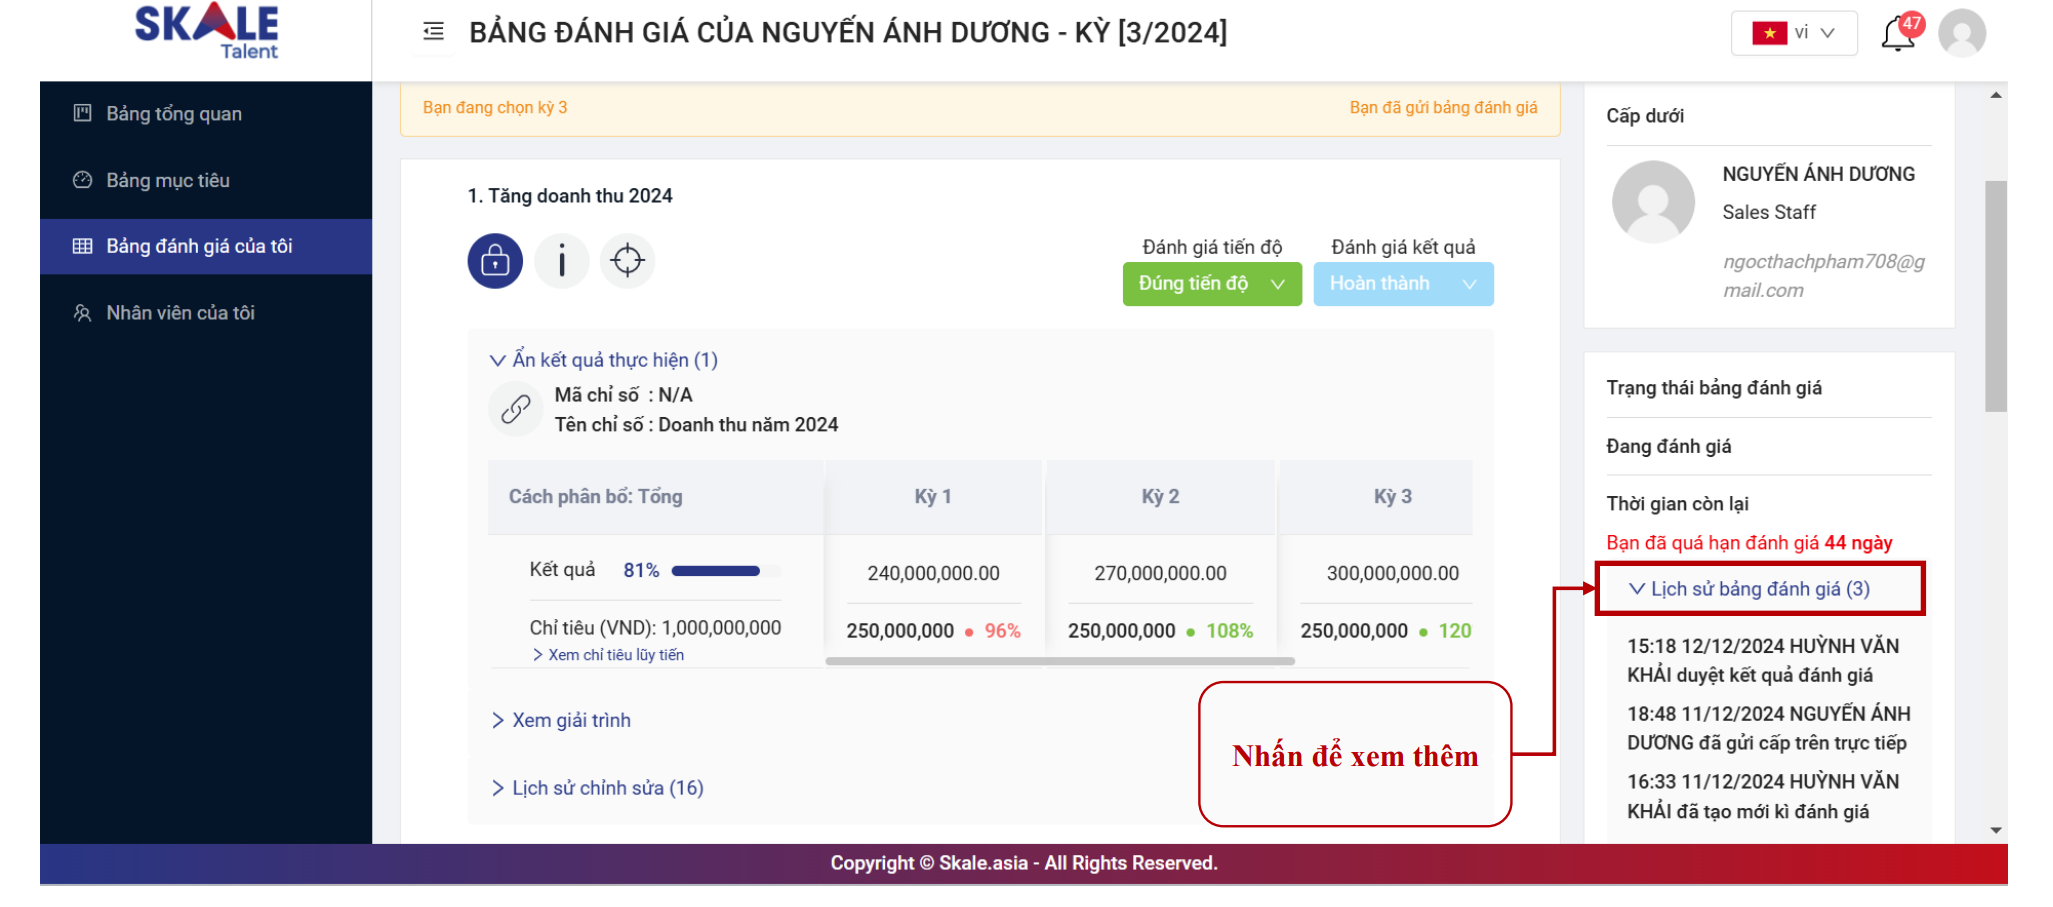The image size is (2053, 907).
Task: Open Bảng mục tiêu in sidebar
Action: coord(168,181)
